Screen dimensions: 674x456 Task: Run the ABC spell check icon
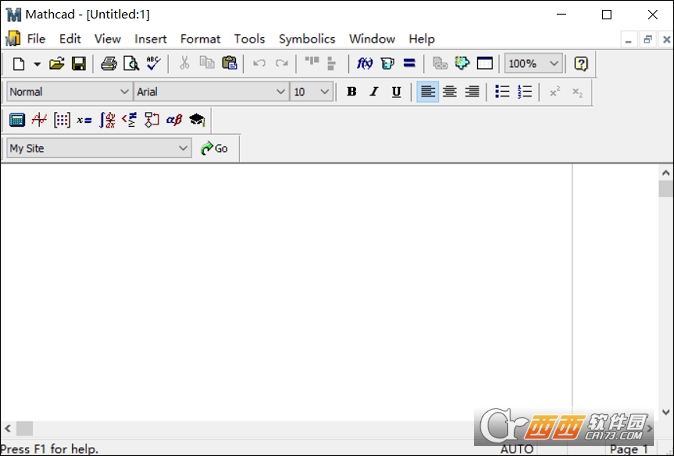(x=153, y=63)
